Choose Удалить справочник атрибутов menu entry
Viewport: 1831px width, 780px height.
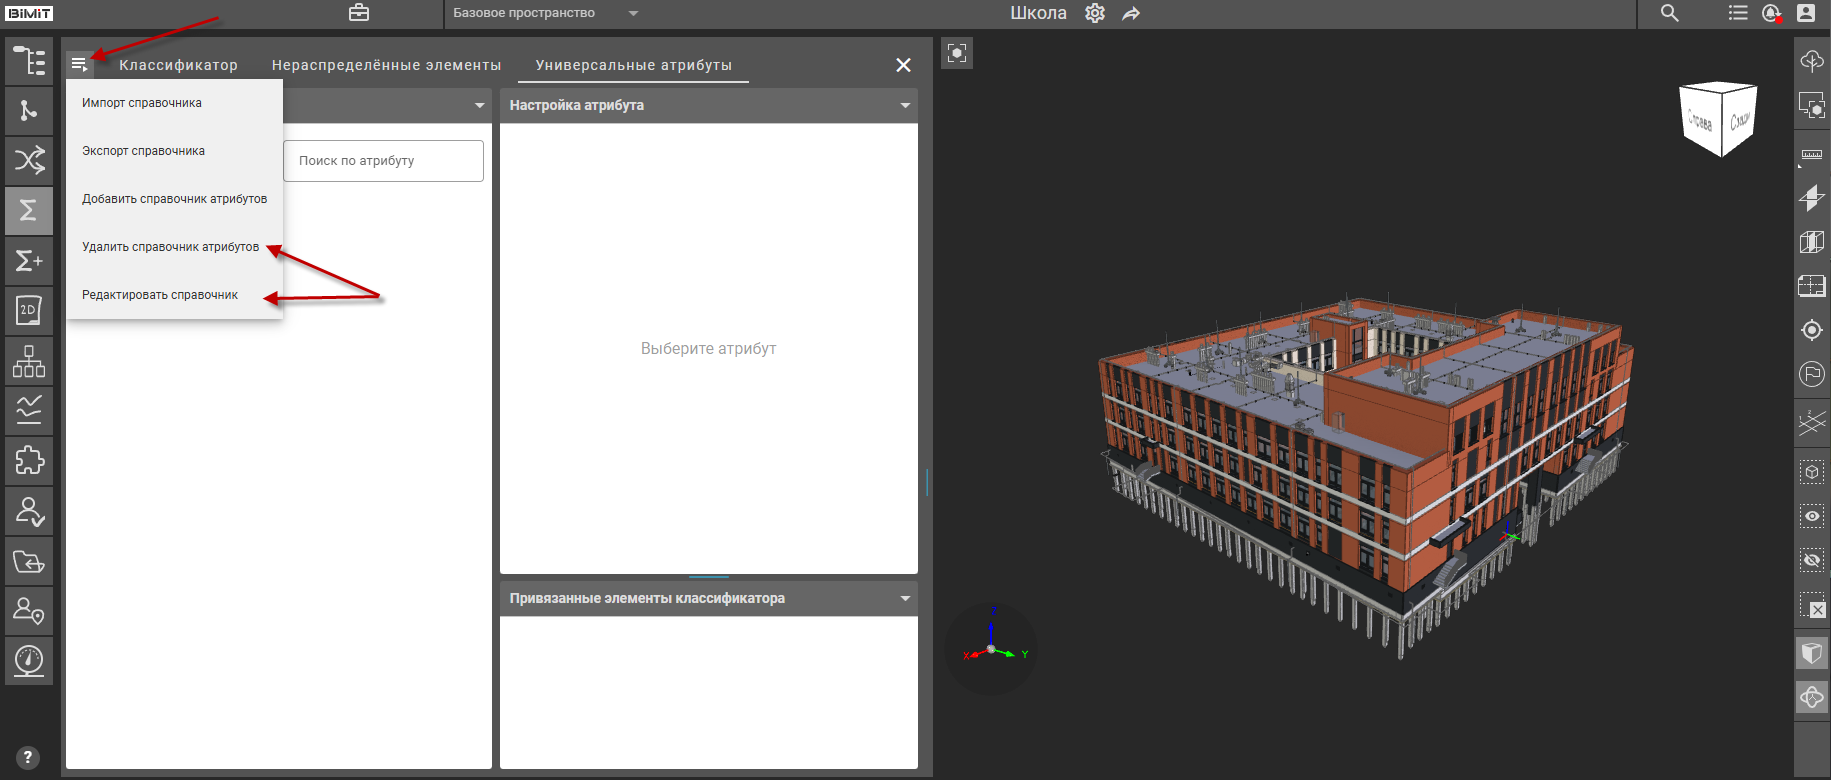(x=170, y=247)
